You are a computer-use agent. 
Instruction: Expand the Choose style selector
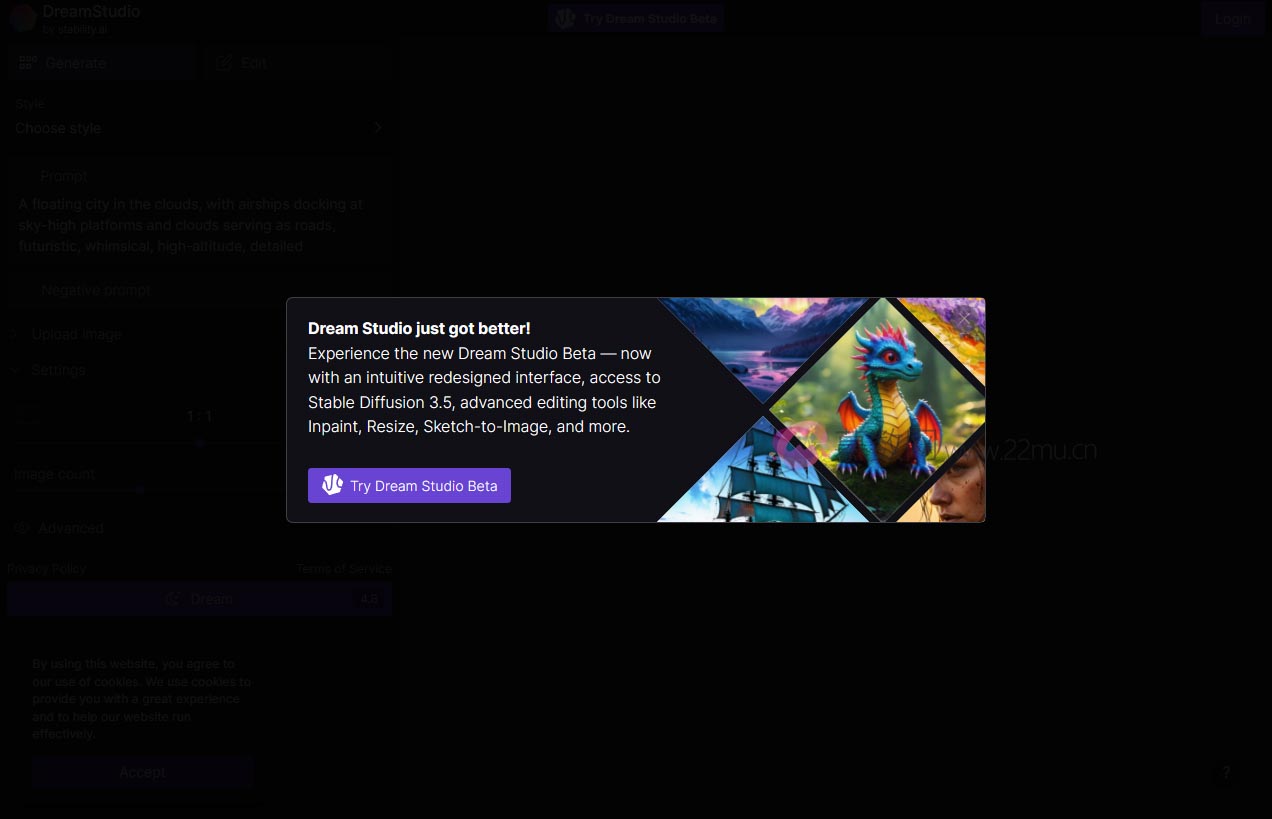click(x=198, y=128)
